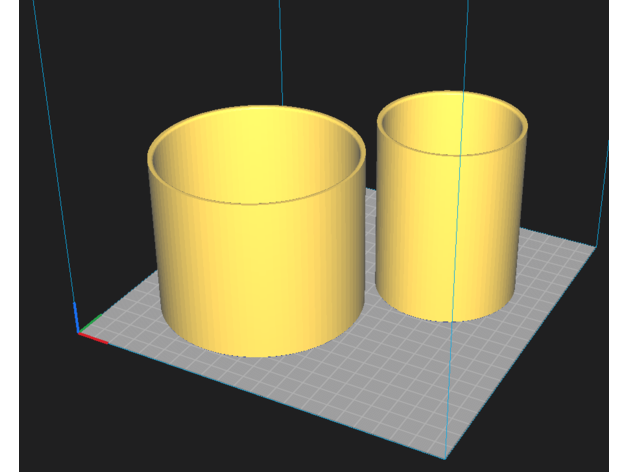The image size is (628, 472).
Task: Click the front bottom corner of build plate
Action: coord(446,458)
